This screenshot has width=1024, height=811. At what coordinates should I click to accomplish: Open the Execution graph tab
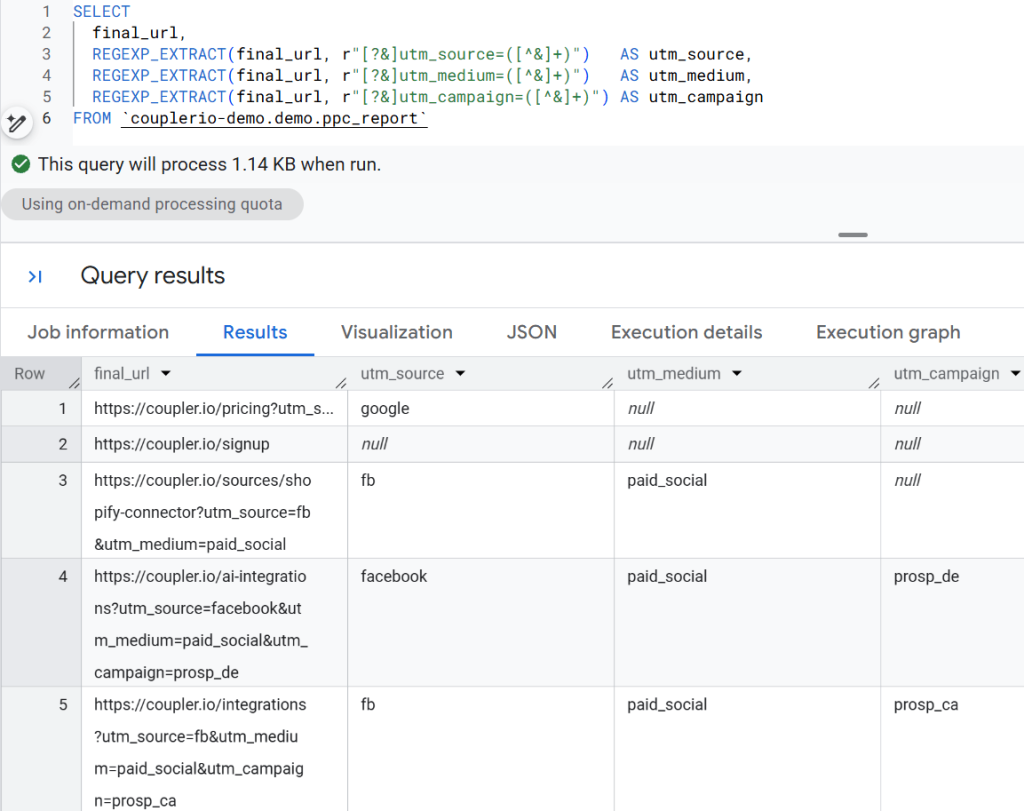(x=888, y=332)
